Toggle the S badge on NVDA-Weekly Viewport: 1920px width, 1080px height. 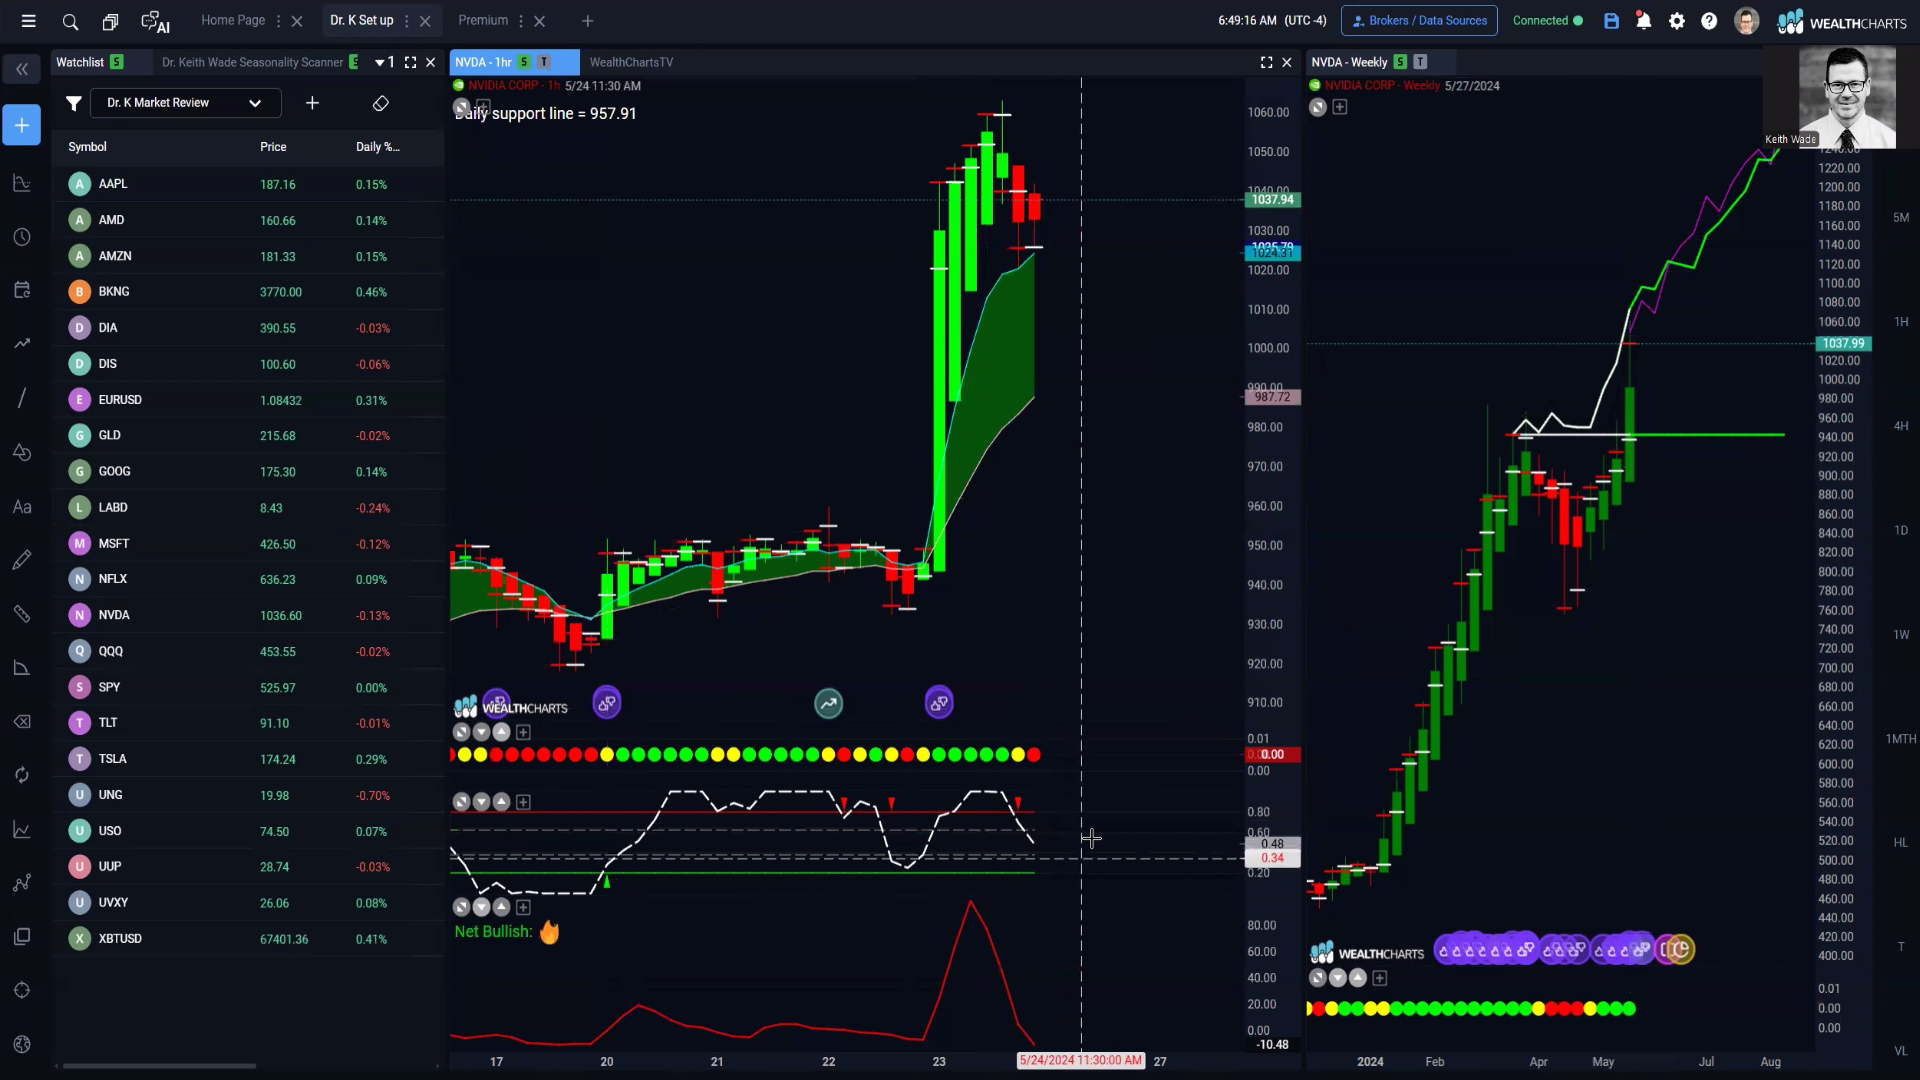click(x=1400, y=62)
